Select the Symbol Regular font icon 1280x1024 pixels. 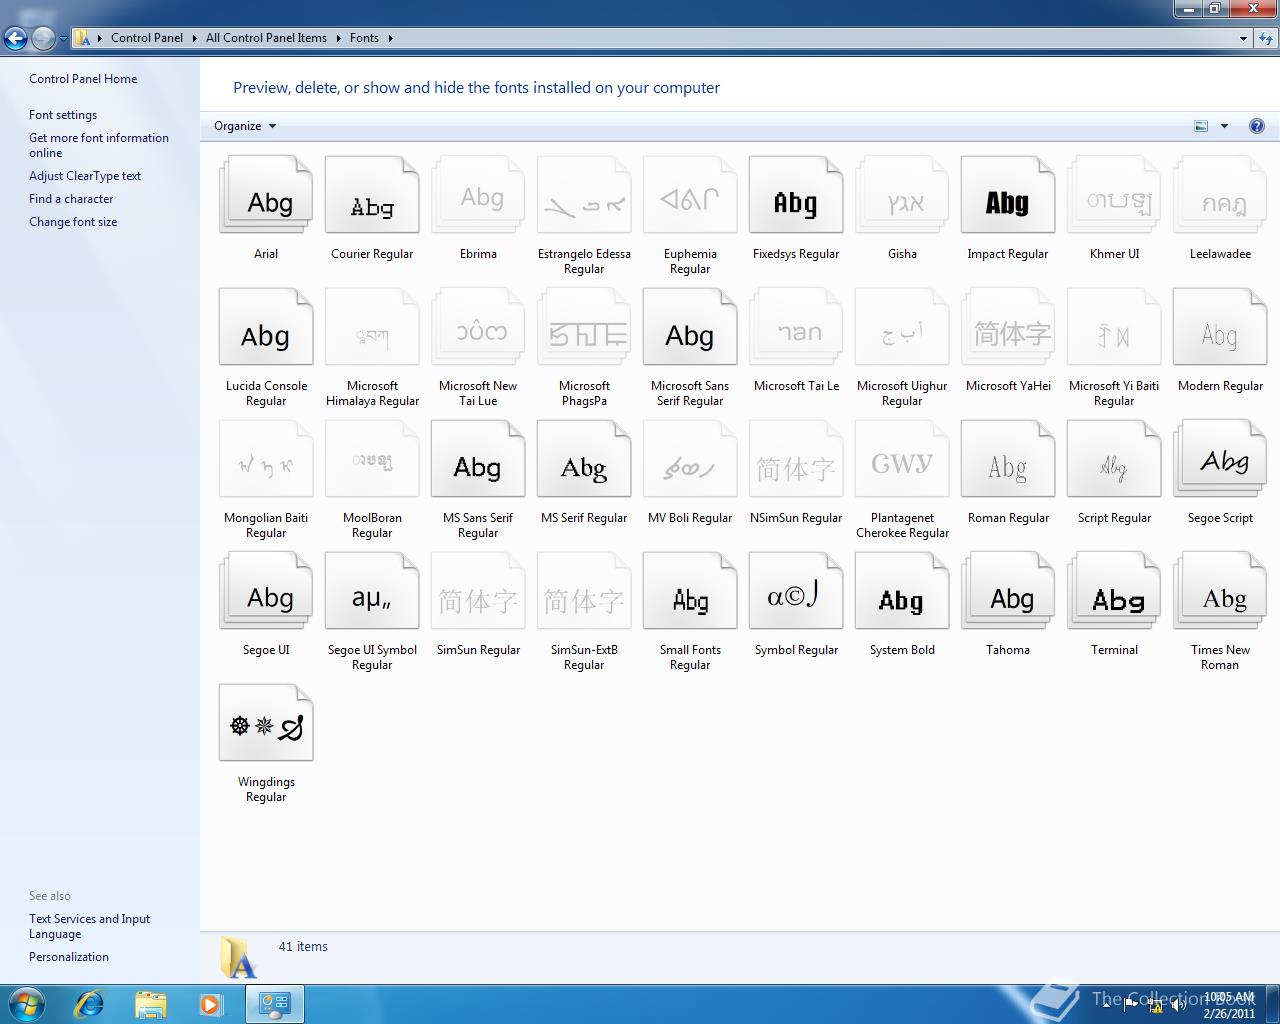point(796,592)
